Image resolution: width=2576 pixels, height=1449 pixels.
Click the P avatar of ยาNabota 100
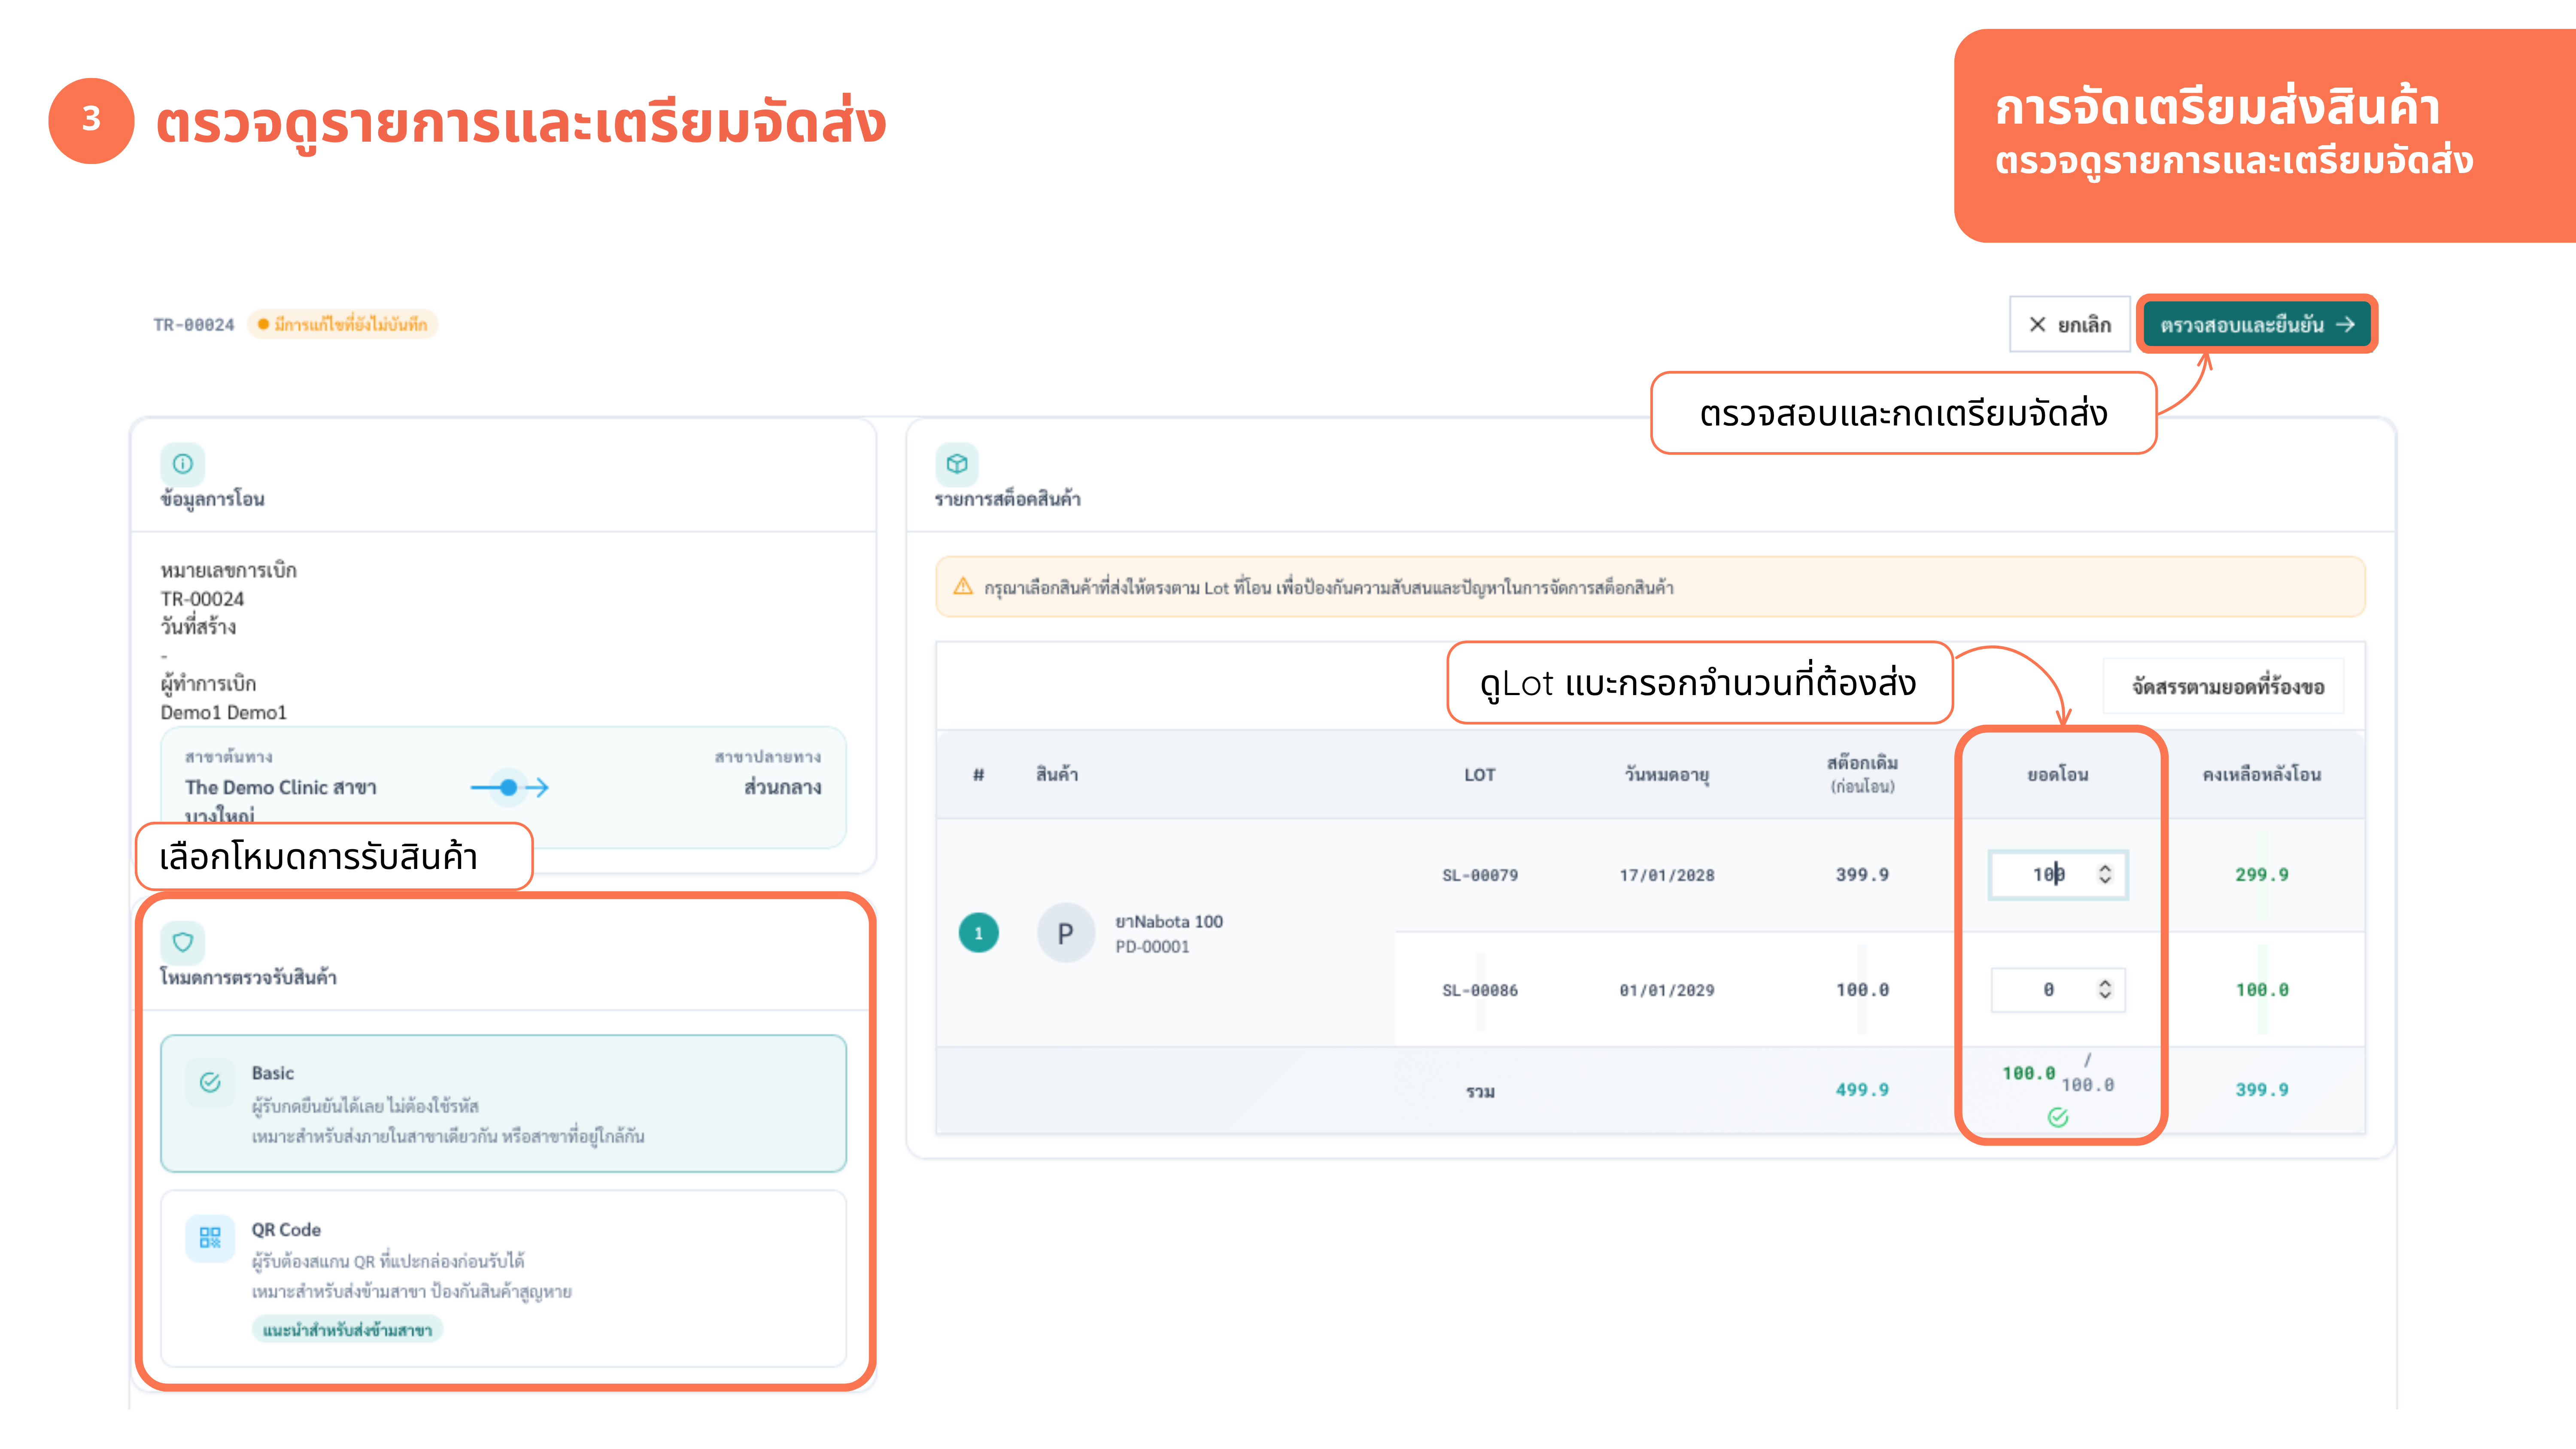[1066, 934]
